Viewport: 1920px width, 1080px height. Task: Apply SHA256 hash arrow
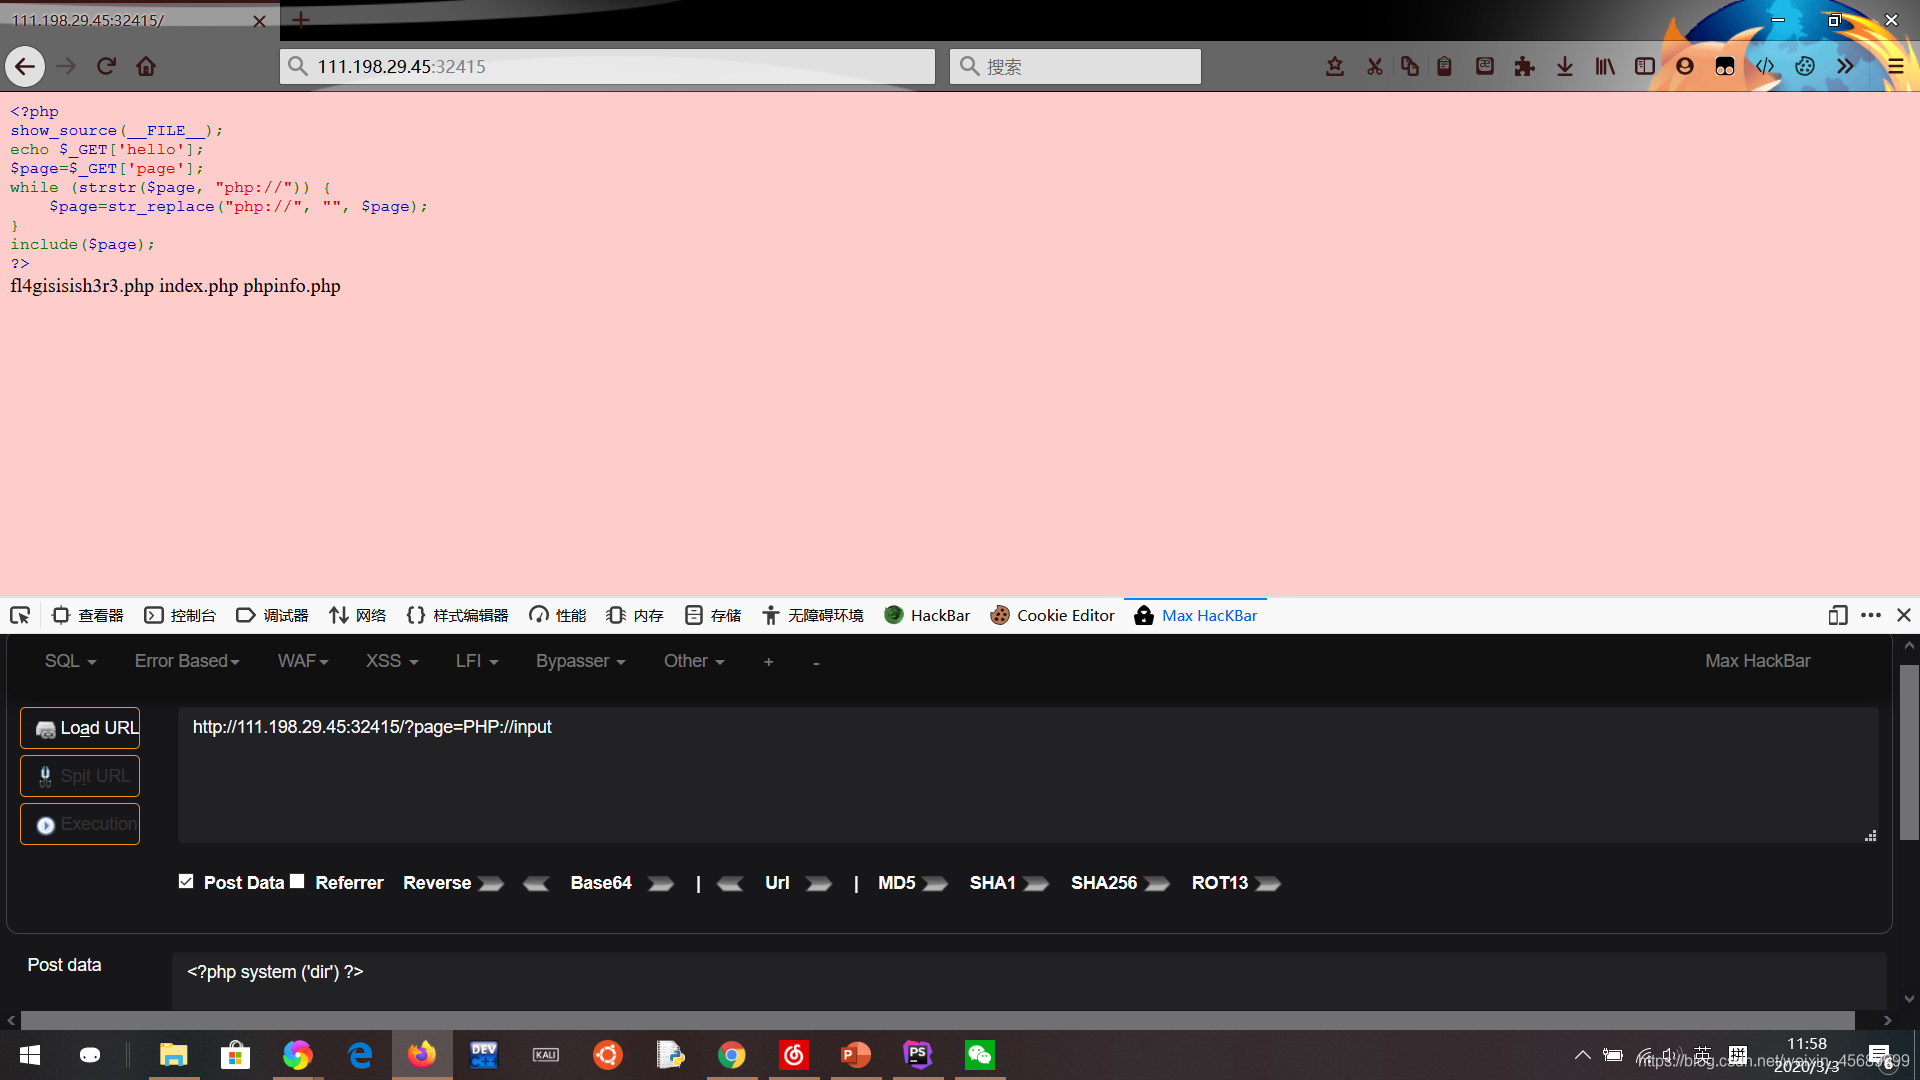coord(1157,883)
